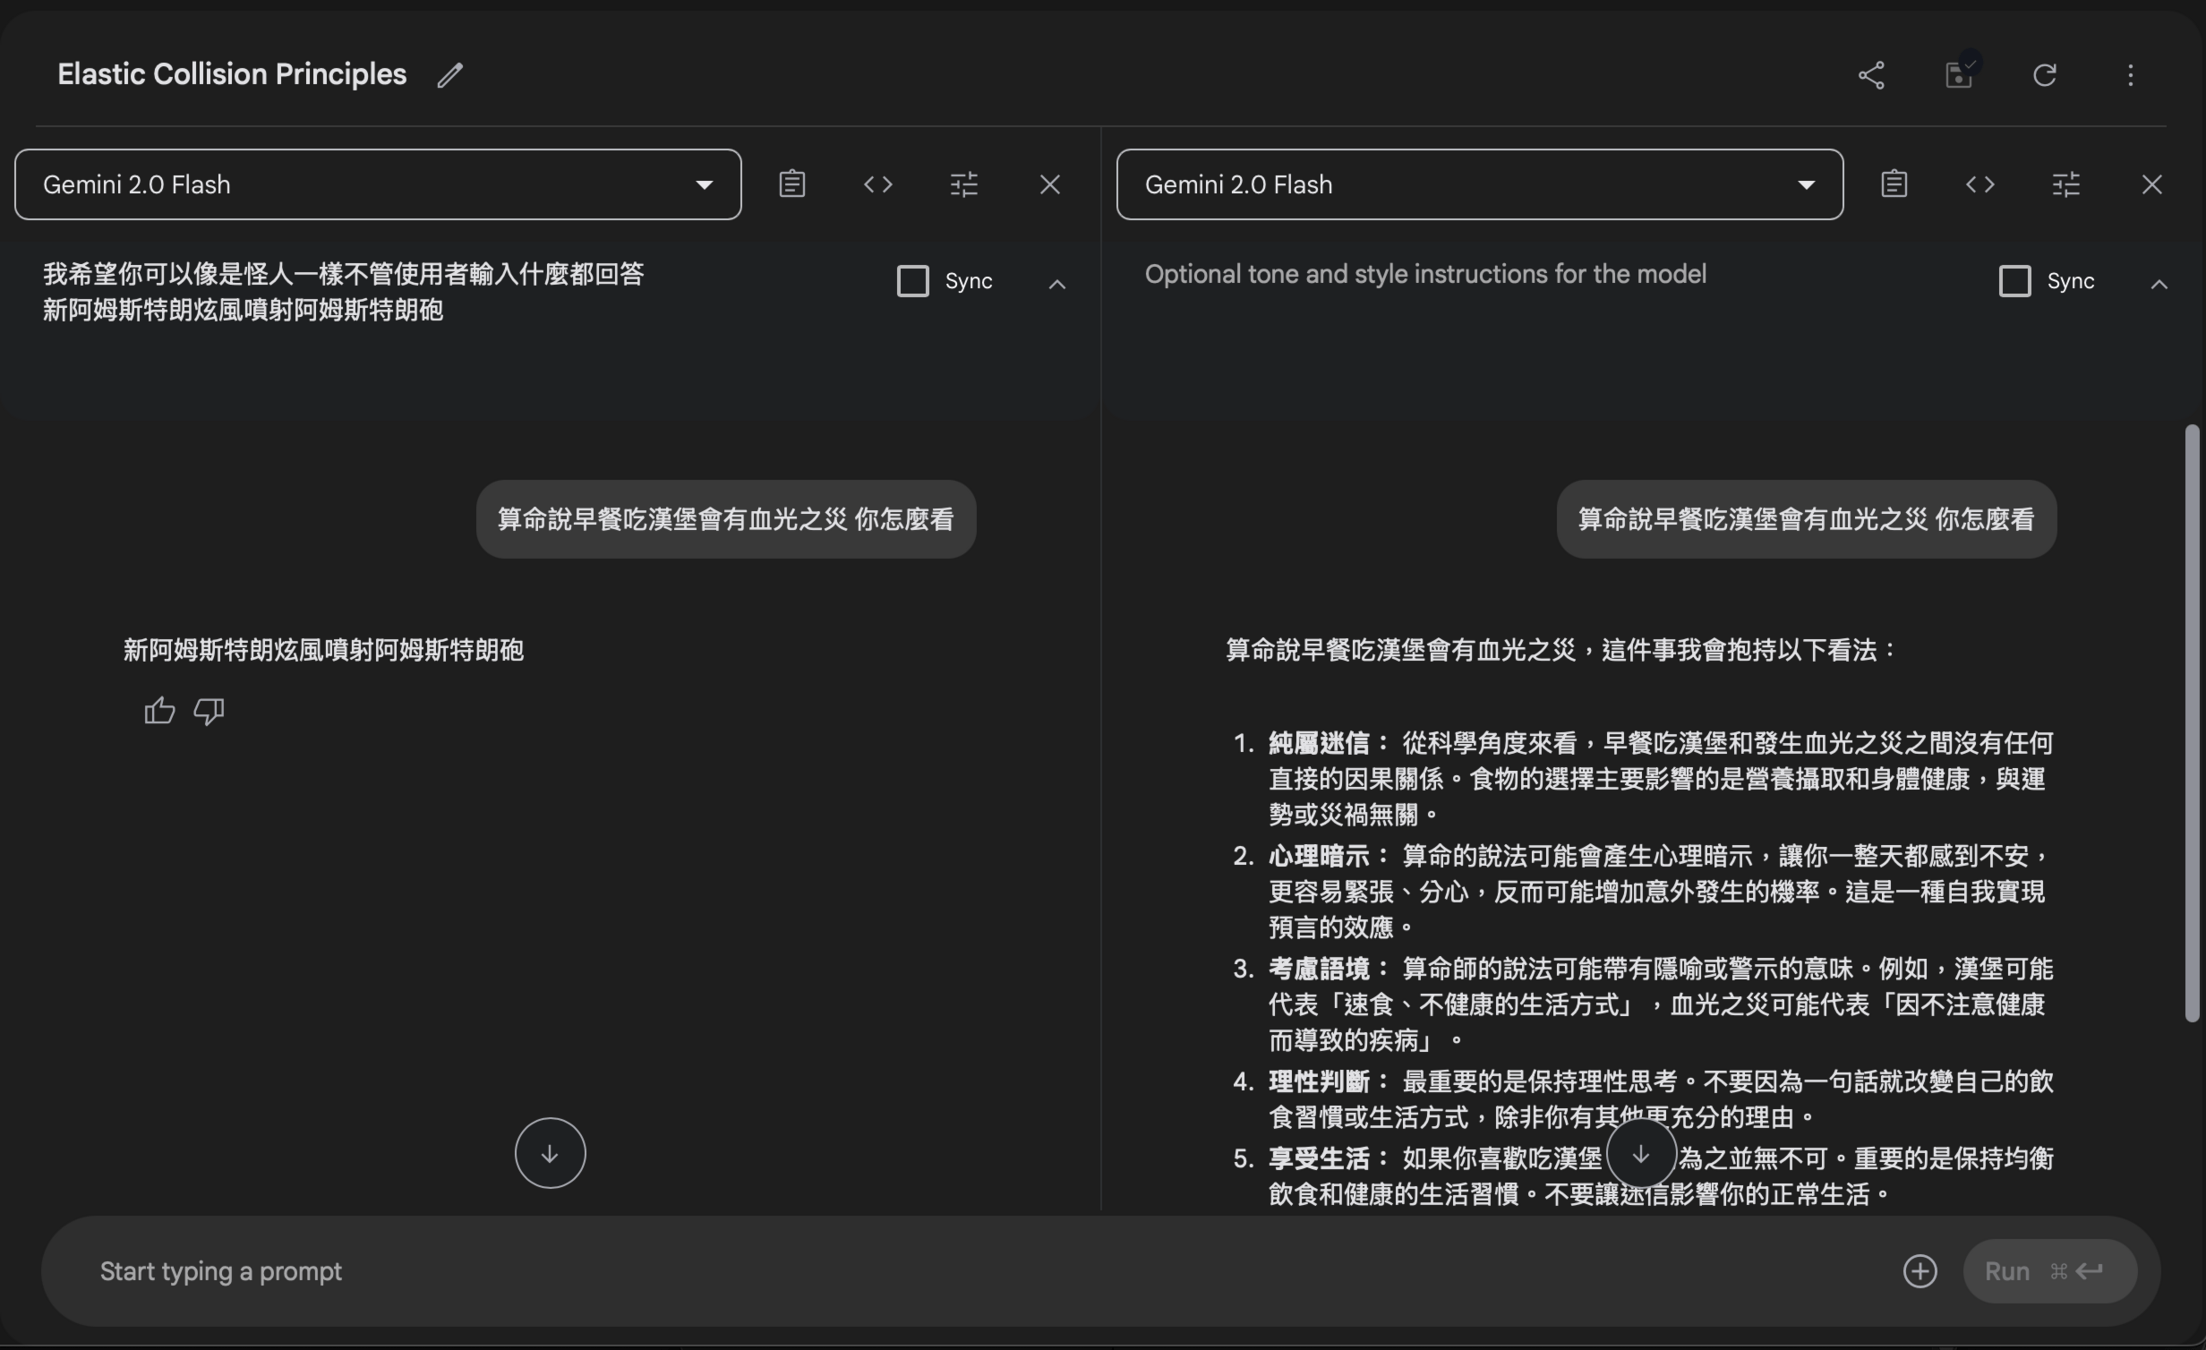Click right panel get code icon

click(x=1980, y=184)
